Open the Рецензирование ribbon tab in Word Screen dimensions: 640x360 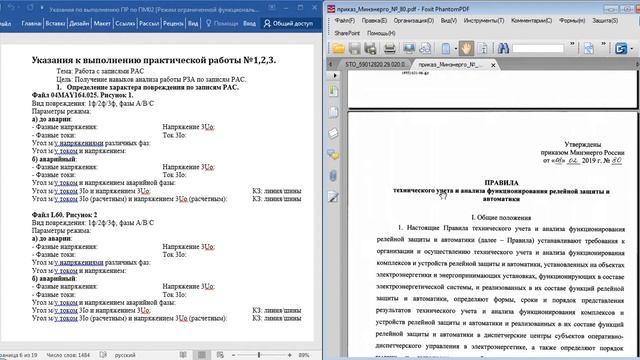coord(173,24)
